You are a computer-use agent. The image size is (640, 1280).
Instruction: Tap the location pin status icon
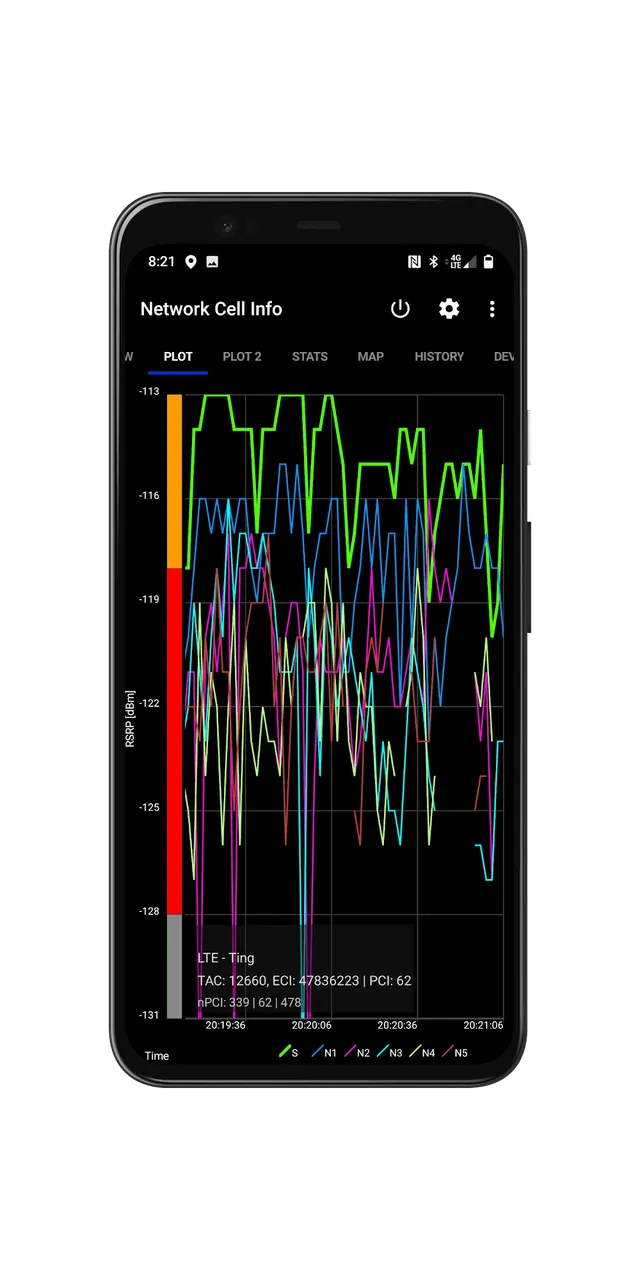coord(191,262)
